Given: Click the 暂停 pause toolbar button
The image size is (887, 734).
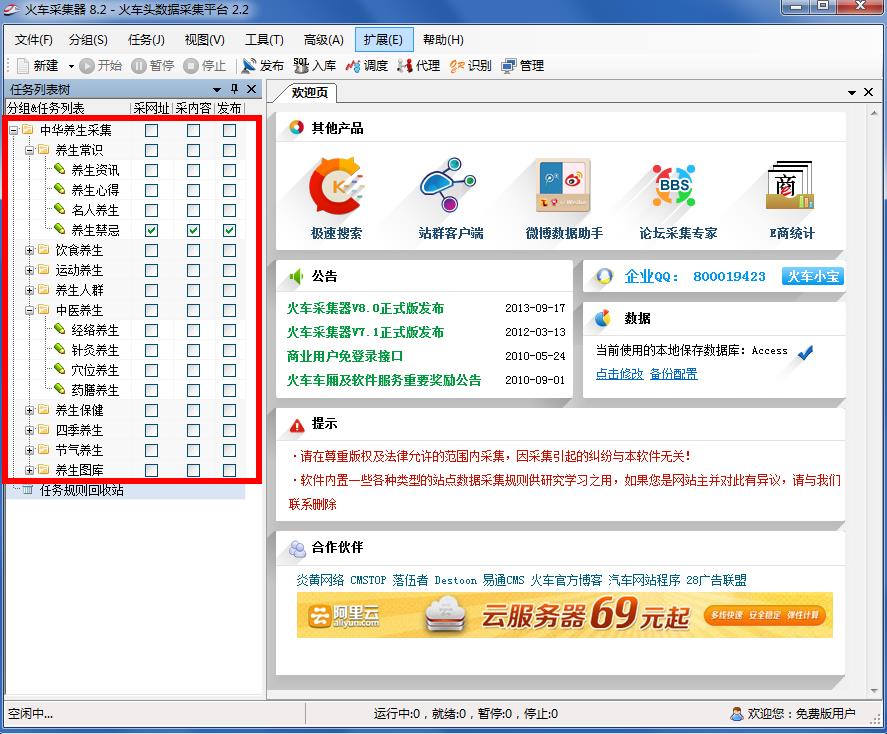Looking at the screenshot, I should click(x=153, y=66).
